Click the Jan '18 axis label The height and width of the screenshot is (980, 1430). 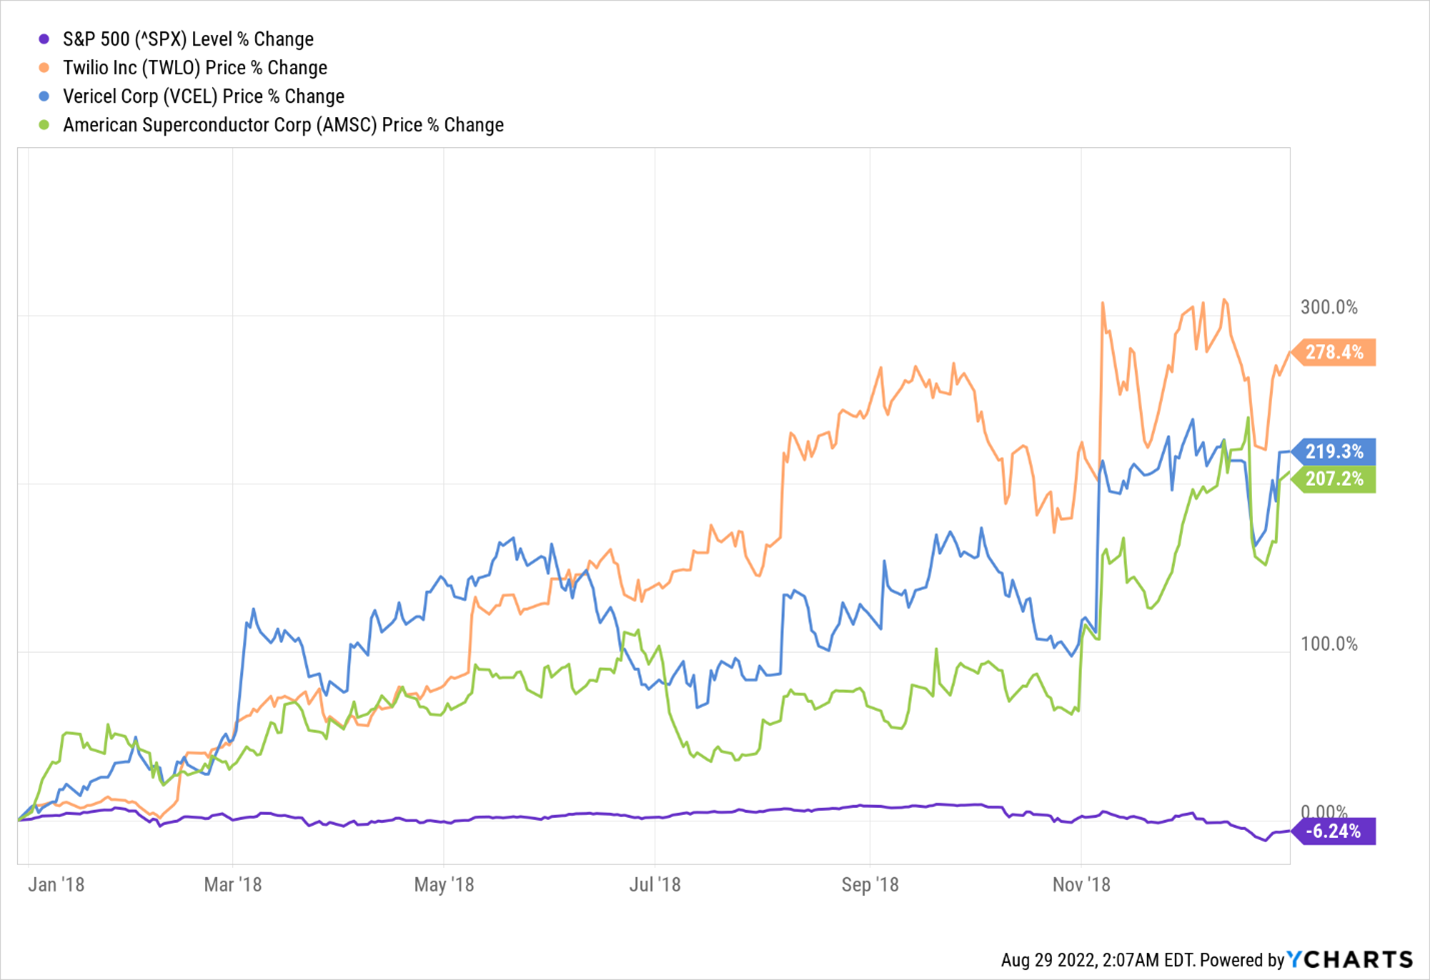click(56, 885)
